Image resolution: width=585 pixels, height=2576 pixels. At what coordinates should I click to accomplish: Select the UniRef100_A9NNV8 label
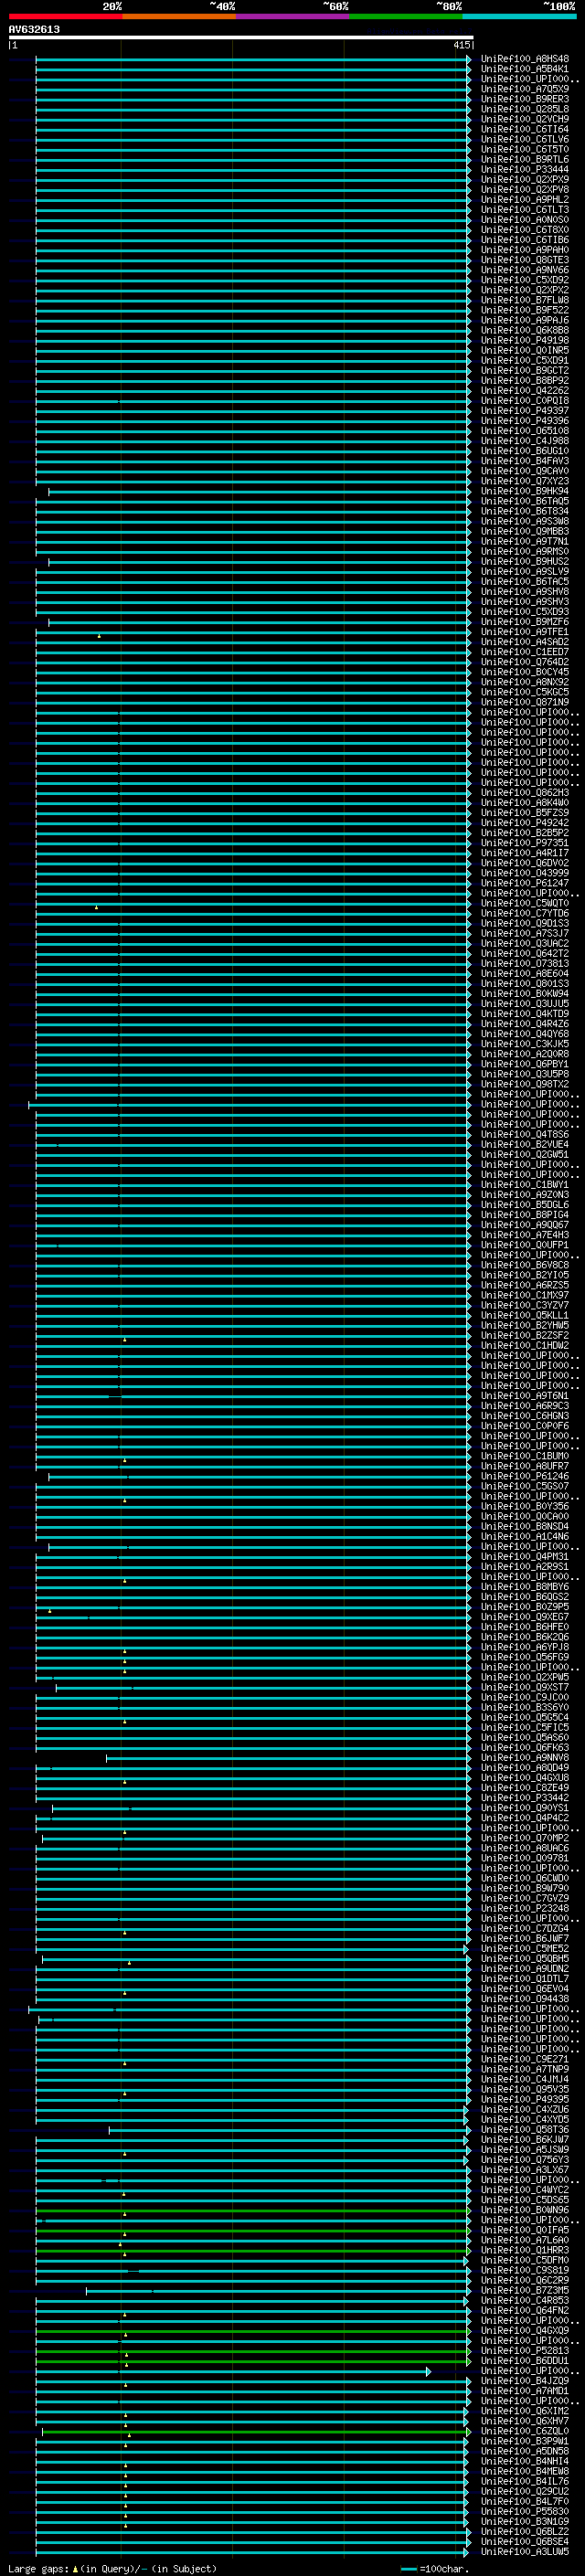[525, 1758]
